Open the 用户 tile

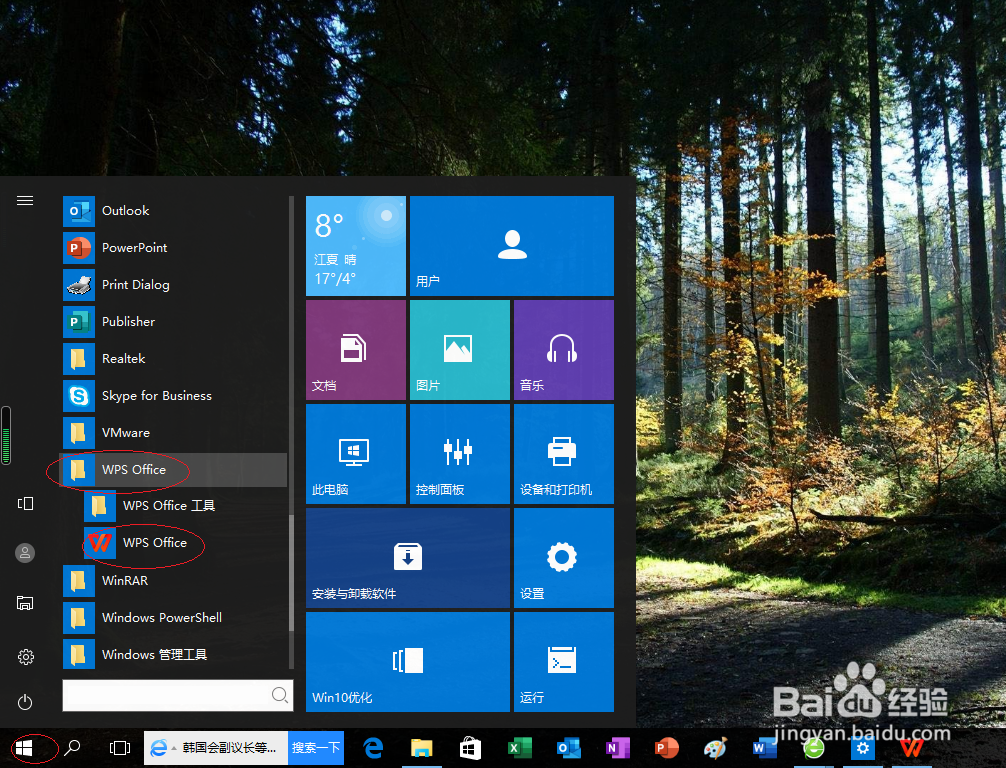(512, 246)
